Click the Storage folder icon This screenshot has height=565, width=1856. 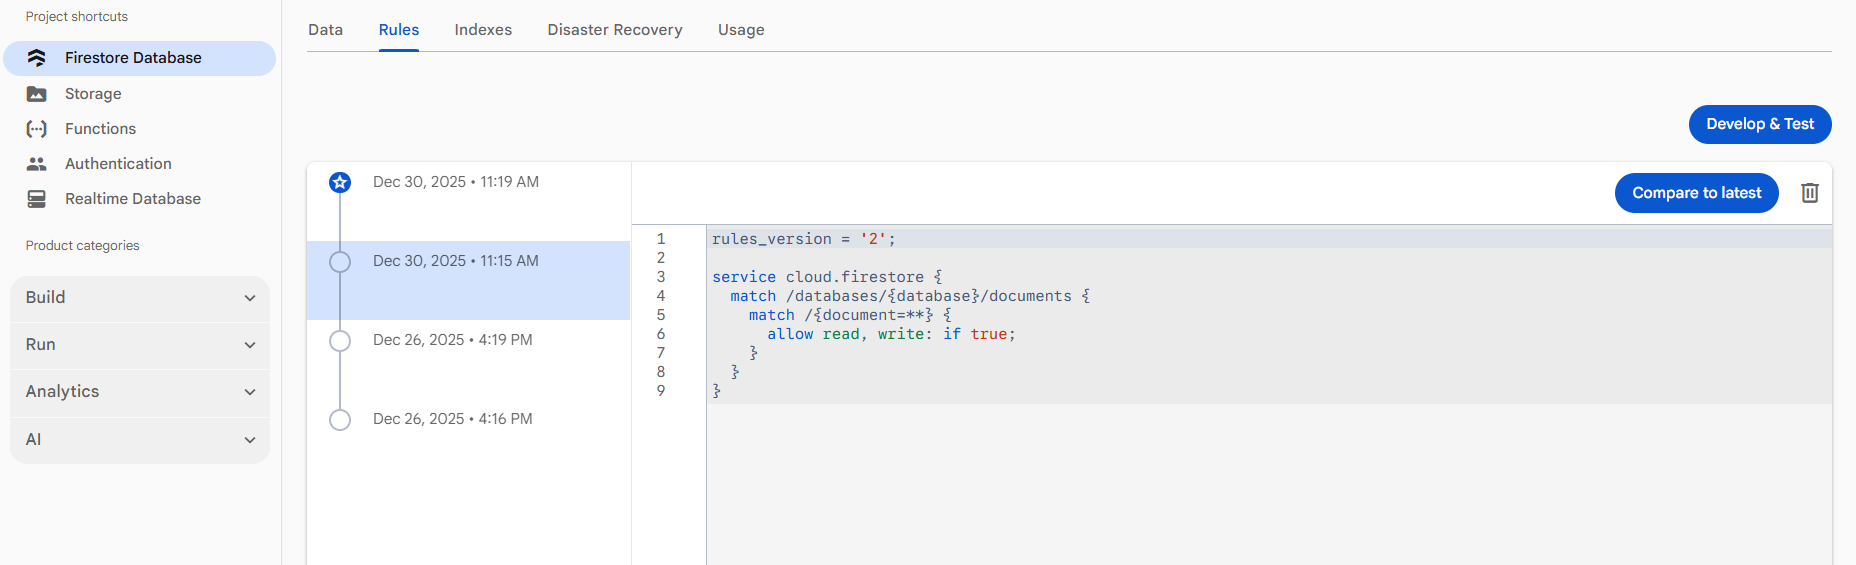37,94
